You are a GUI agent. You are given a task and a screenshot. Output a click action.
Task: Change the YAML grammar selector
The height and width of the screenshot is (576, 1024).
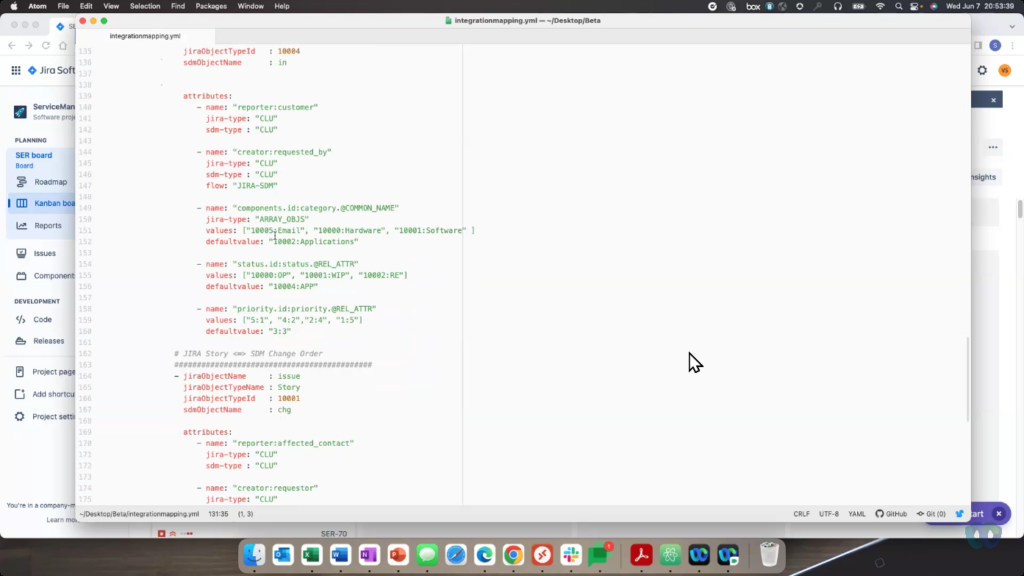(x=857, y=514)
